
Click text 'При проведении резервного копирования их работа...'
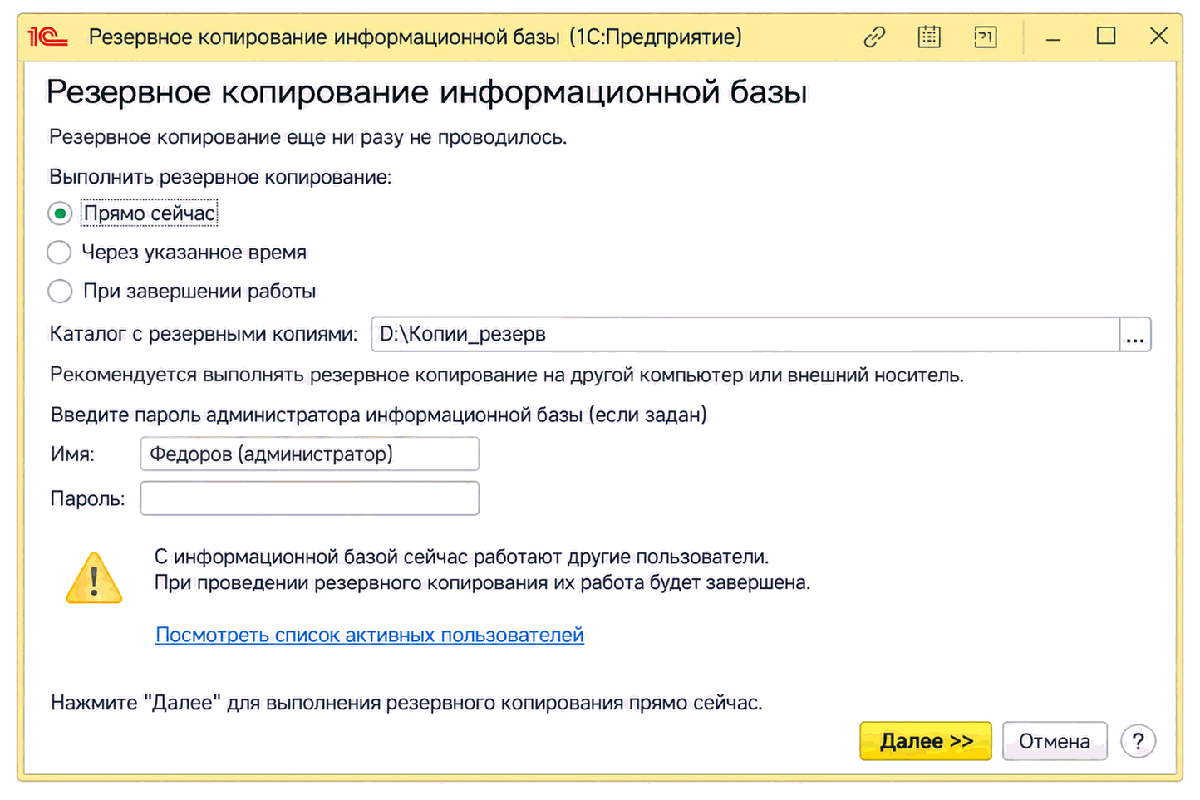[482, 582]
